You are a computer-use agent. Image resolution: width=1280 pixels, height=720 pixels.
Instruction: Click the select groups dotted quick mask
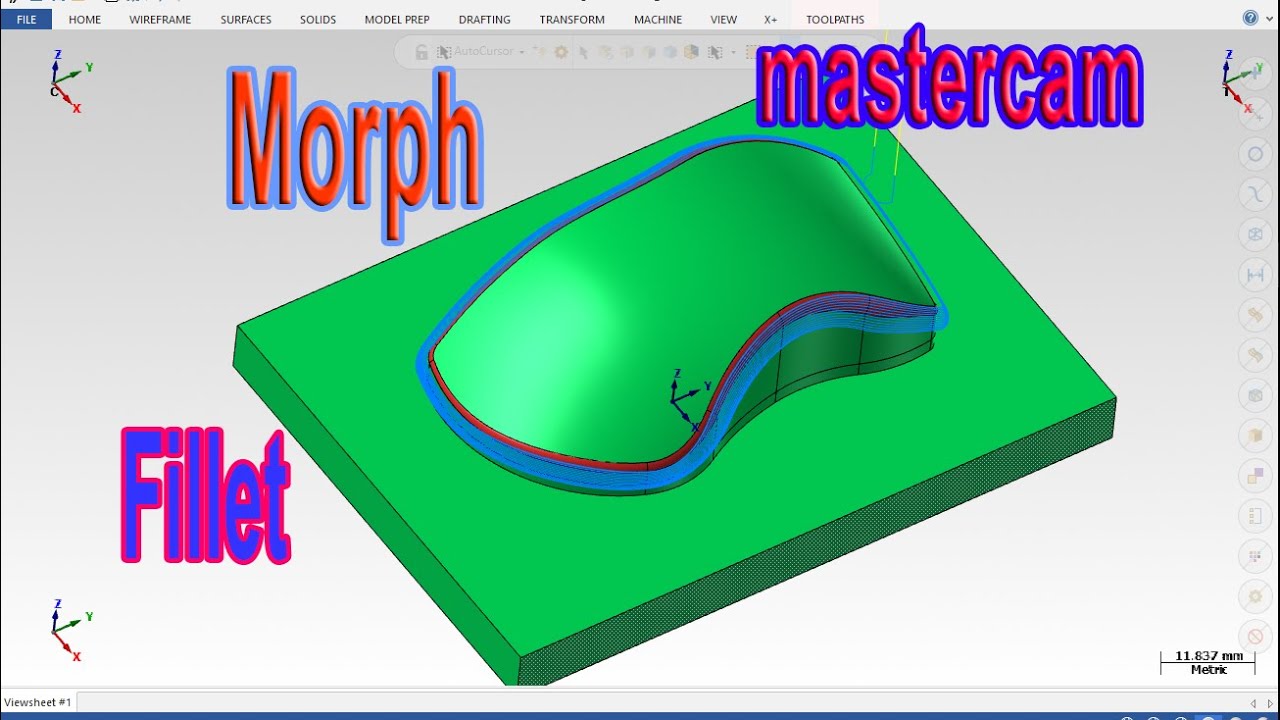point(1254,556)
